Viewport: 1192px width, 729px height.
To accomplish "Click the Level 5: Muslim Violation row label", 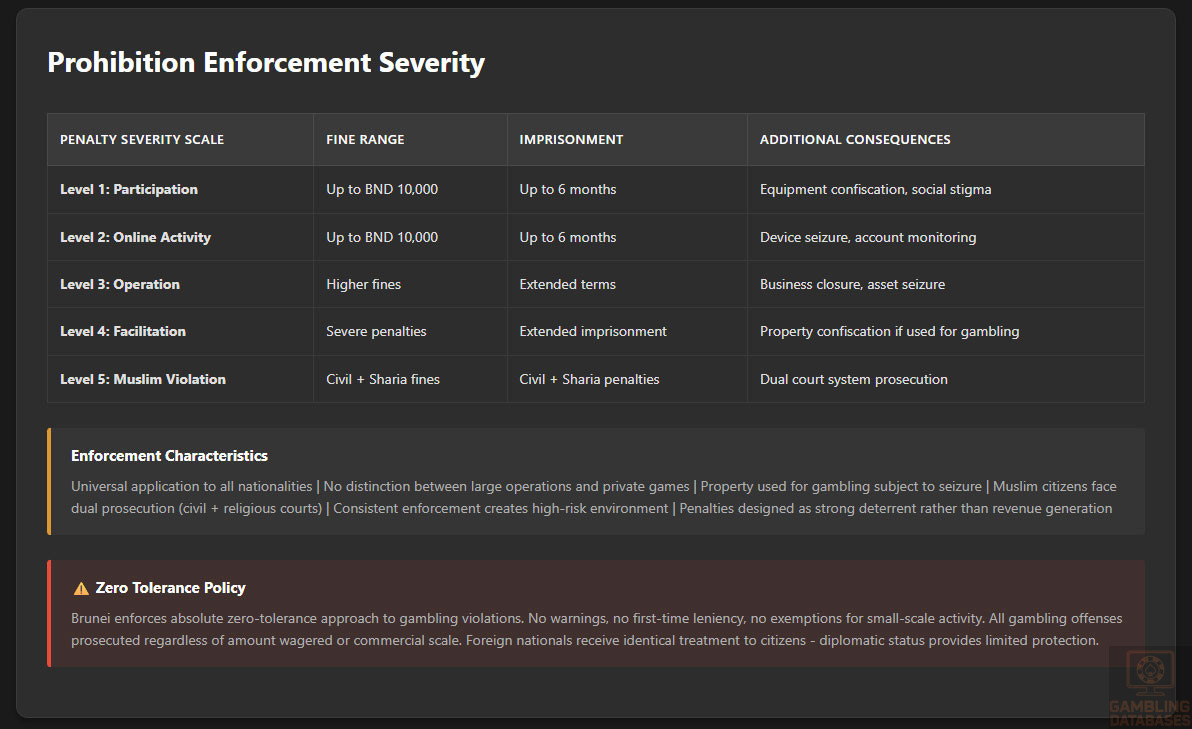I will 143,379.
